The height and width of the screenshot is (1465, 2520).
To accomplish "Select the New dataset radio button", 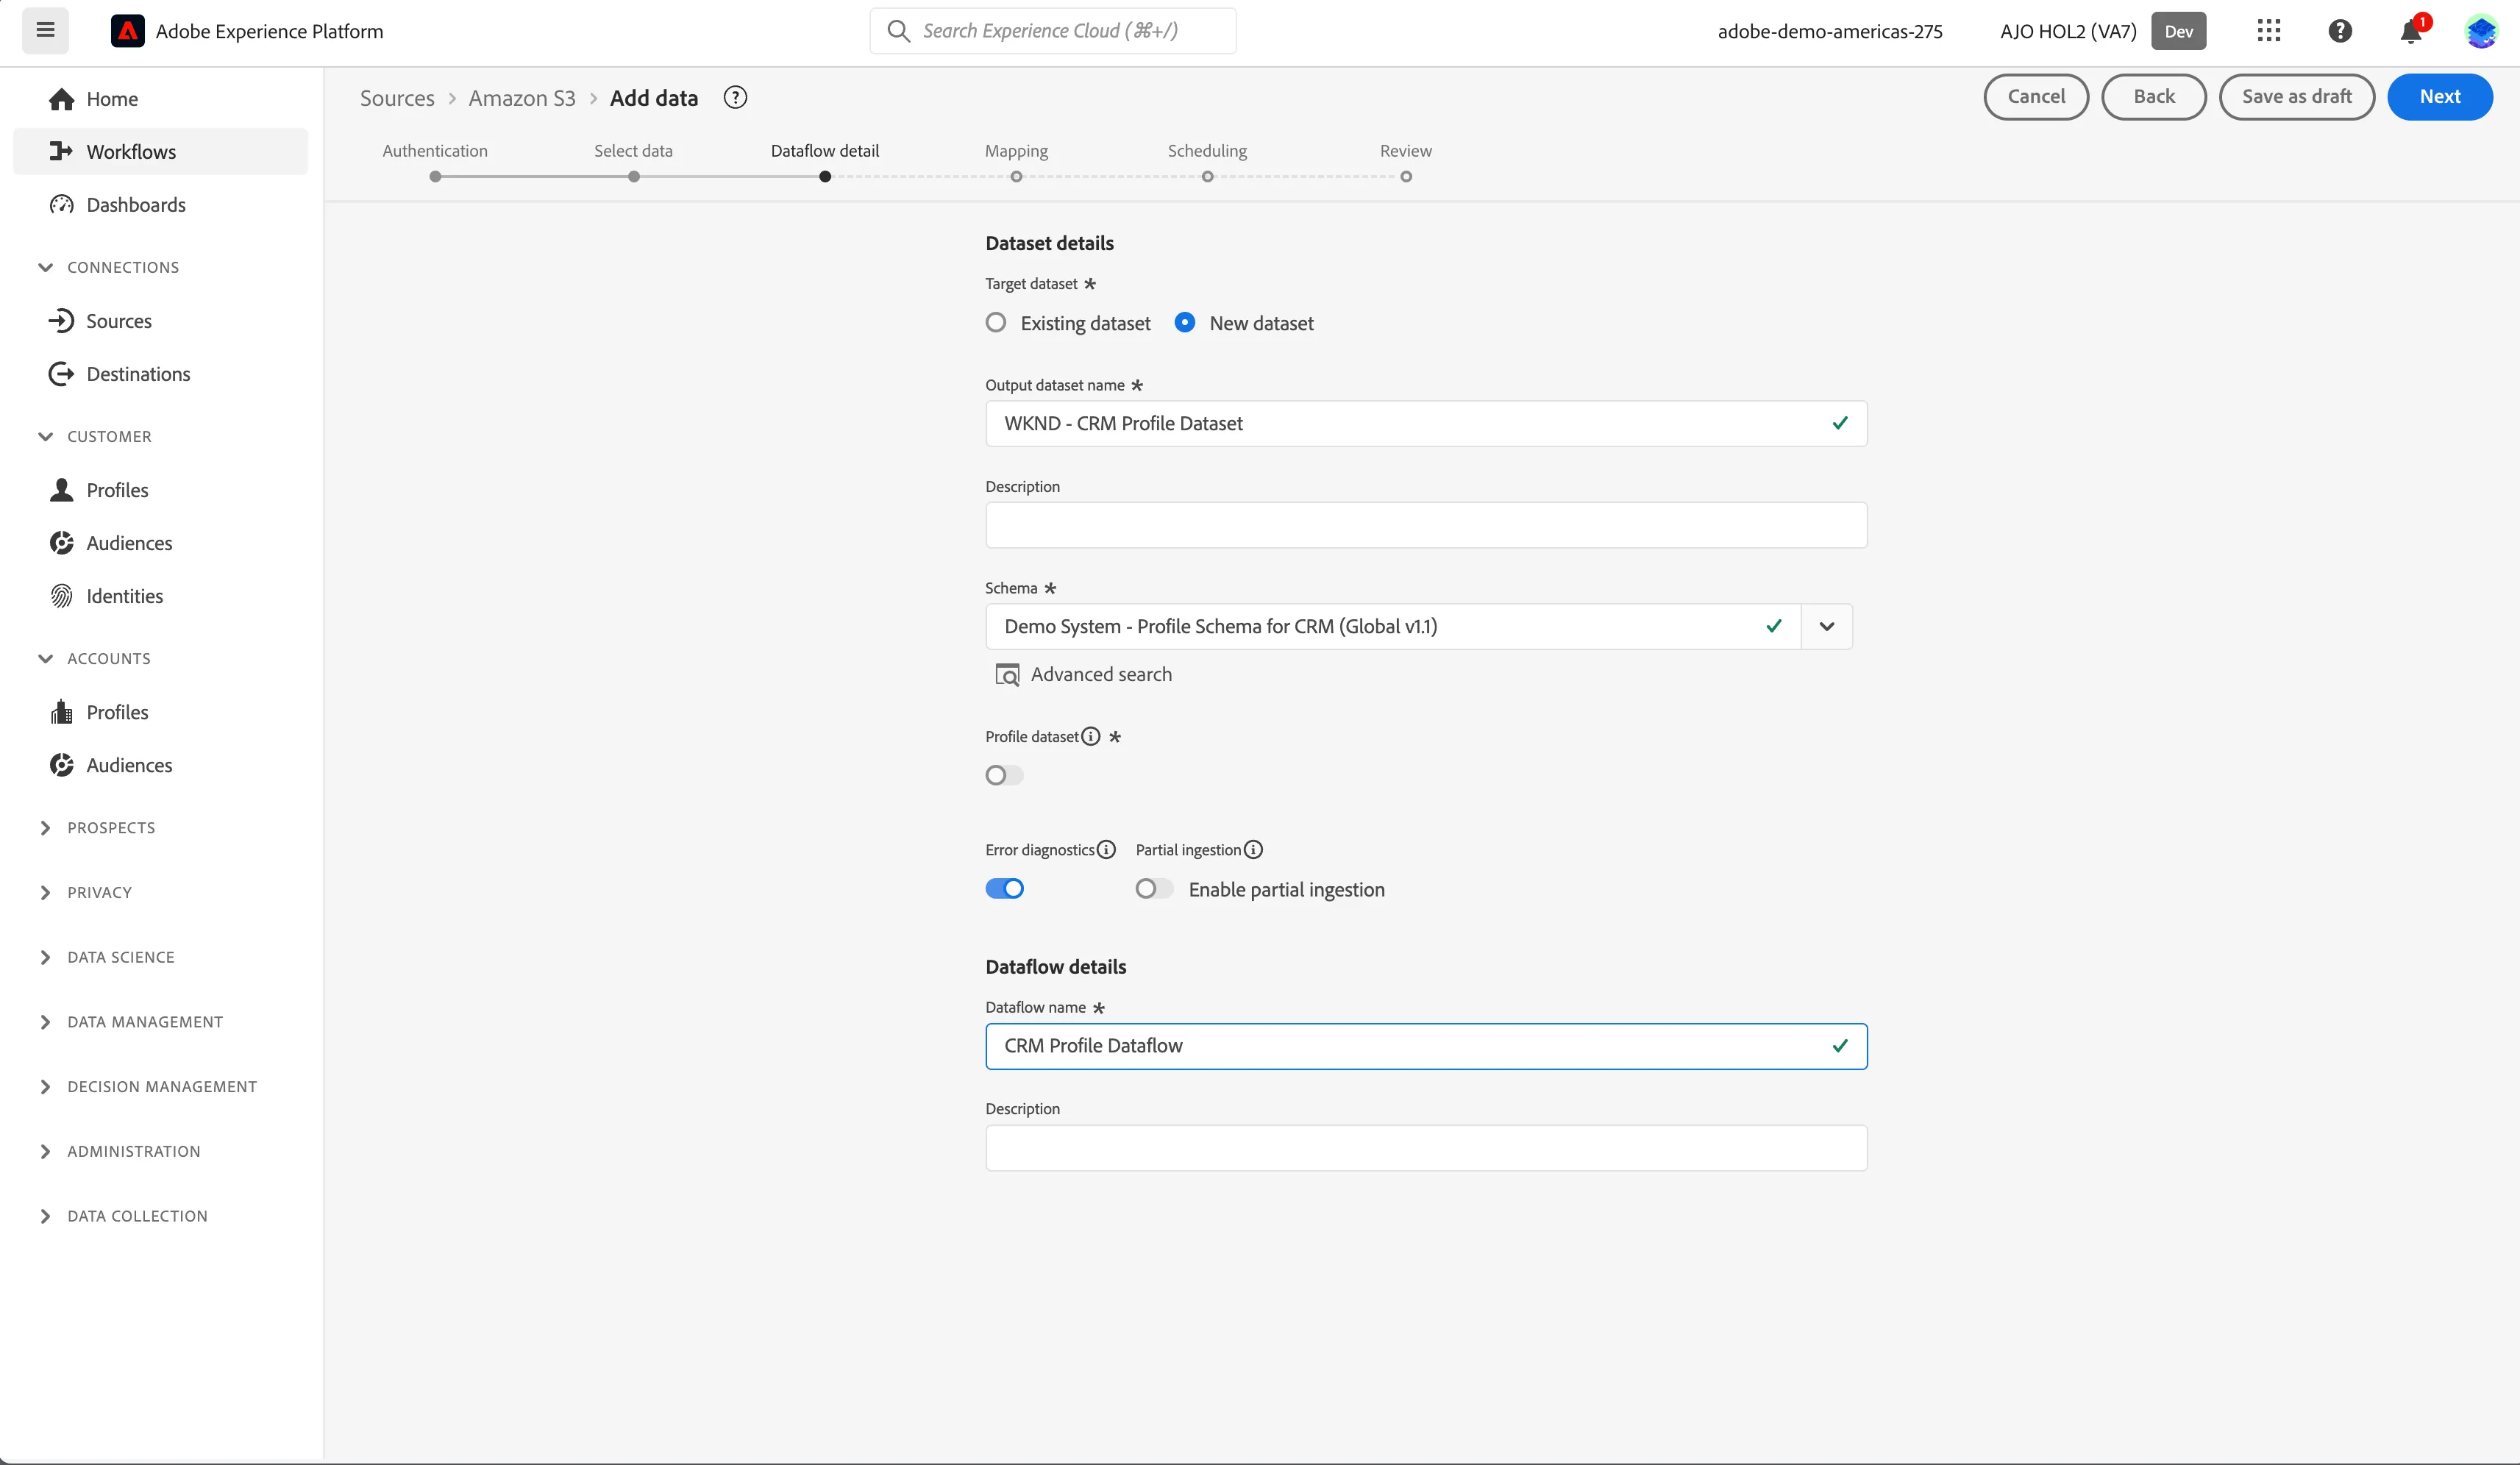I will point(1185,323).
